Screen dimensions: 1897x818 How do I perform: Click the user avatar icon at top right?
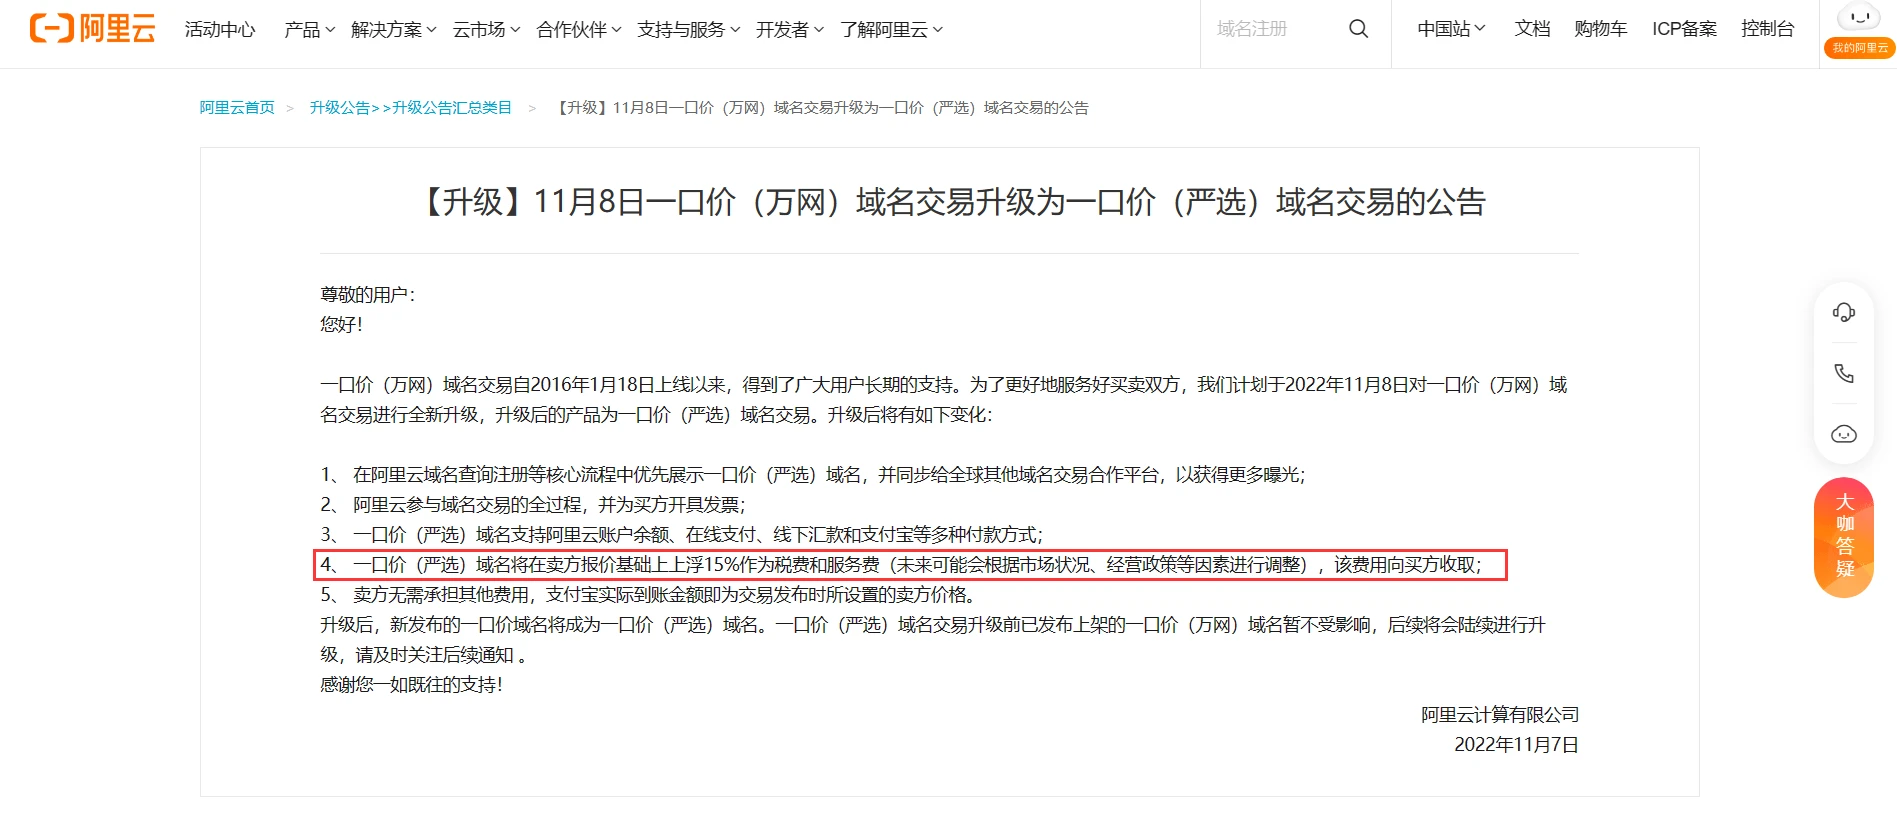[1859, 20]
